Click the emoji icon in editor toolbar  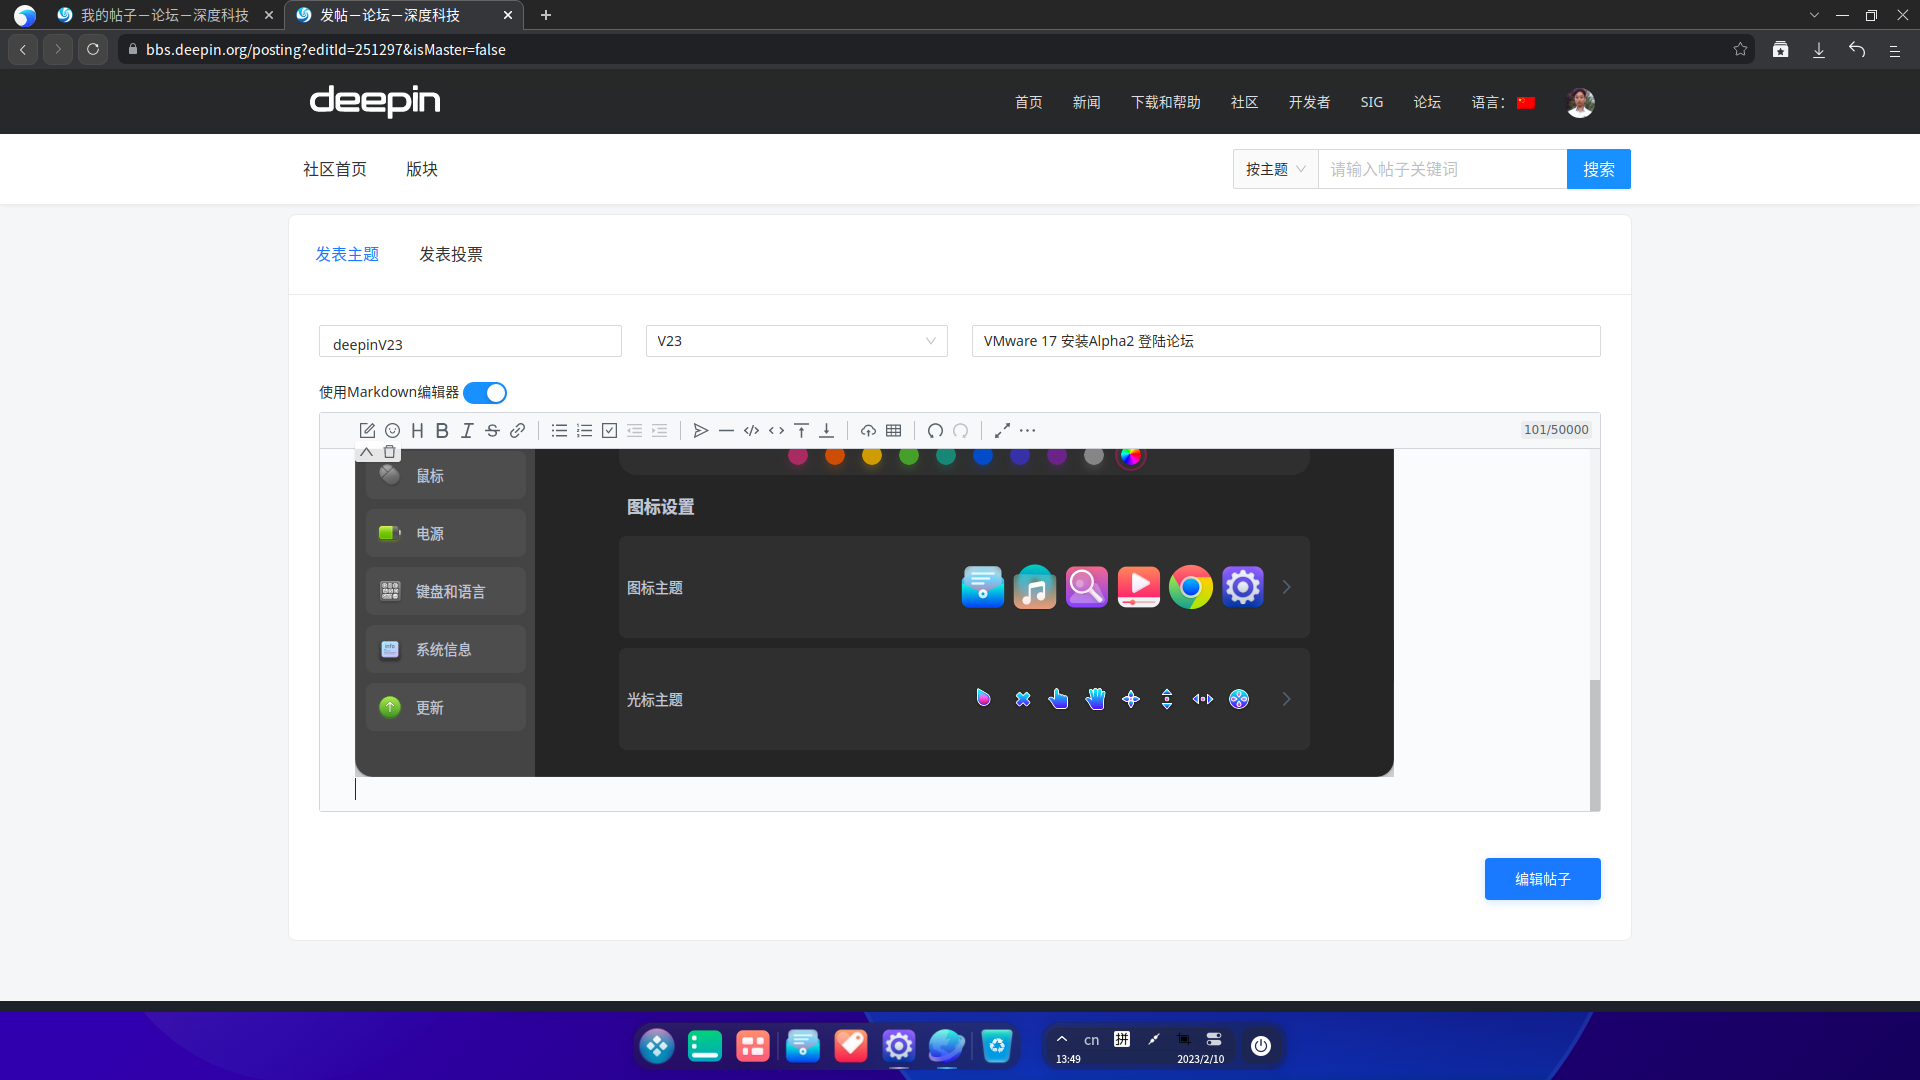(x=392, y=431)
